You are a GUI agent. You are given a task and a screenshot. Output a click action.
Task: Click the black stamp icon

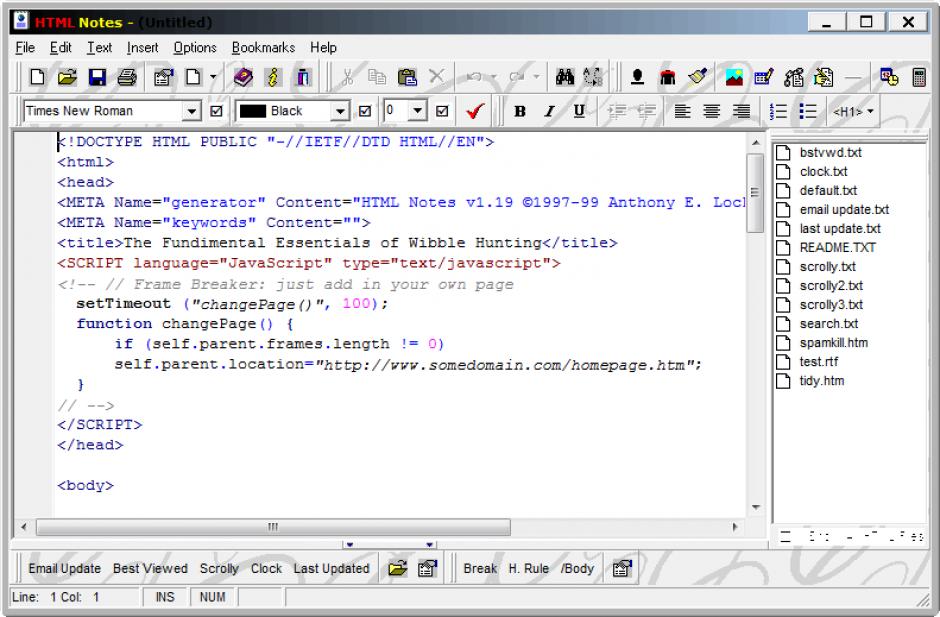[637, 77]
